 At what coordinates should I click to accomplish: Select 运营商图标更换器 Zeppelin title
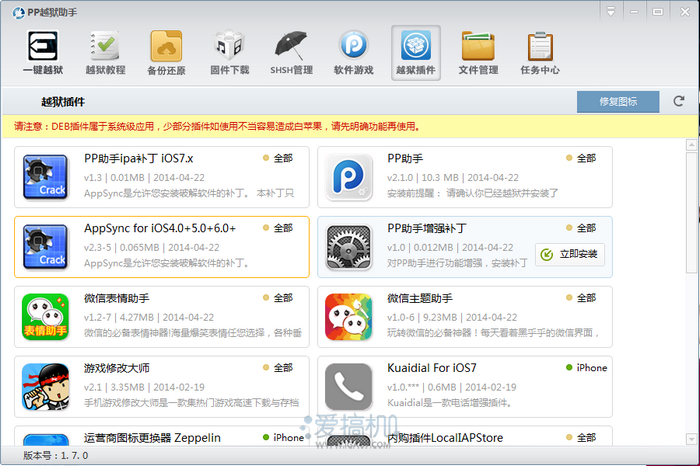coord(152,438)
